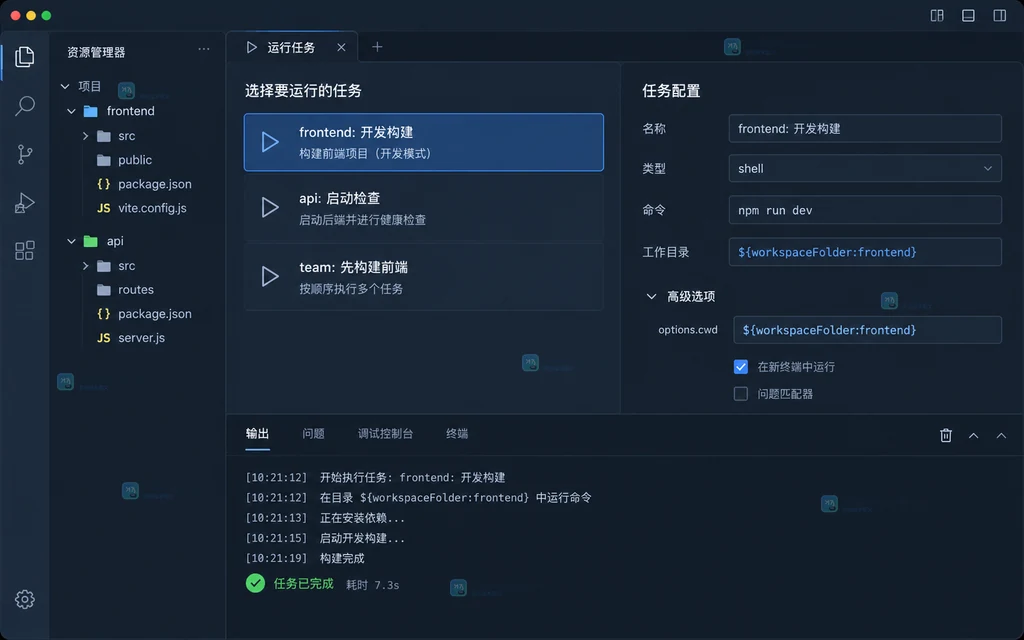Click the 耗时 7.3s text
Image resolution: width=1024 pixels, height=640 pixels.
click(373, 584)
